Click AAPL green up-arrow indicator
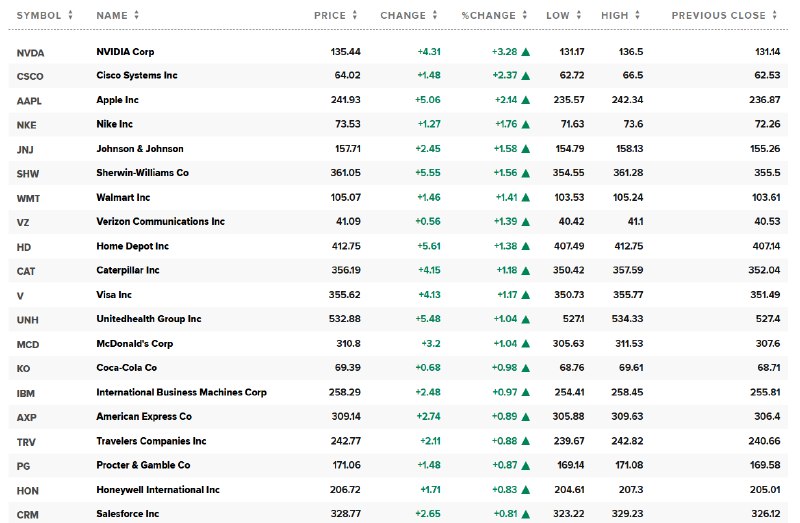800x523 pixels. point(526,100)
